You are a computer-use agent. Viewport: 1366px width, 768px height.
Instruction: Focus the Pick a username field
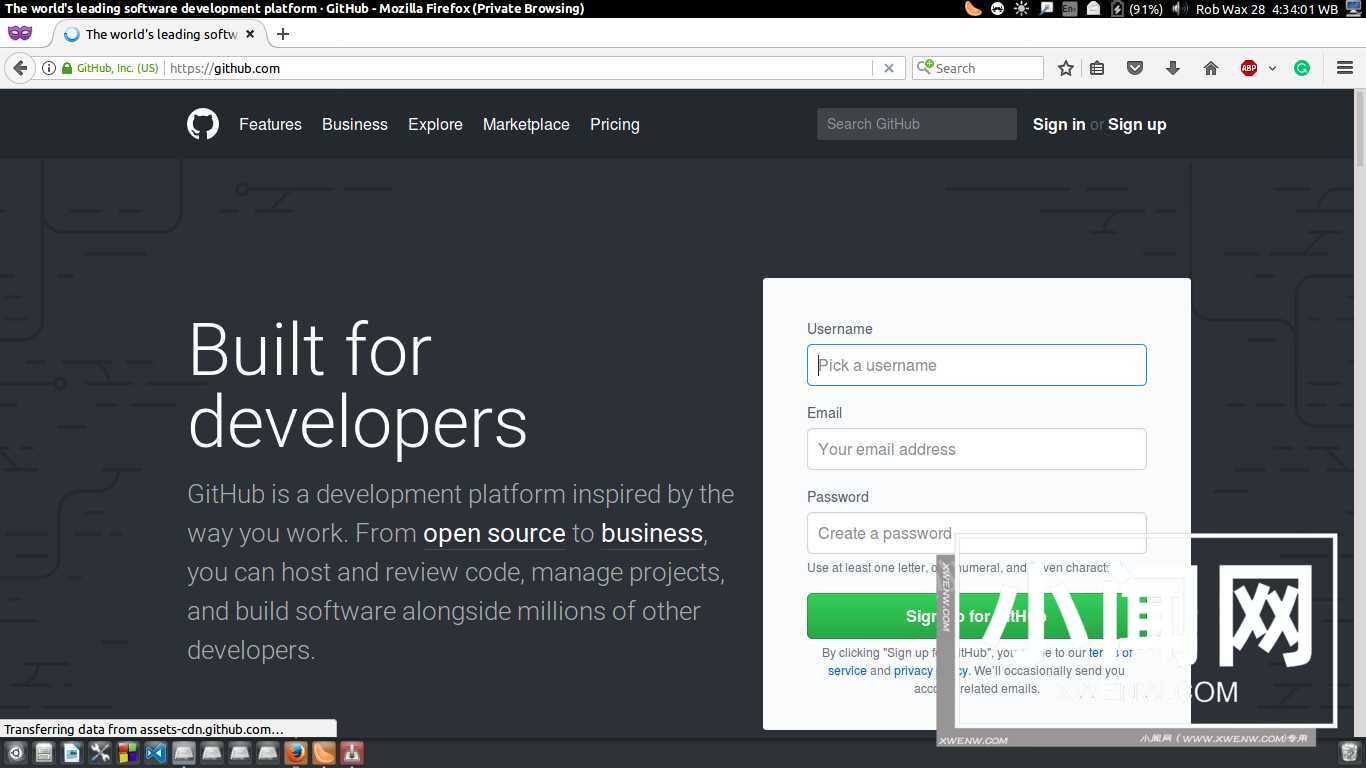click(977, 365)
